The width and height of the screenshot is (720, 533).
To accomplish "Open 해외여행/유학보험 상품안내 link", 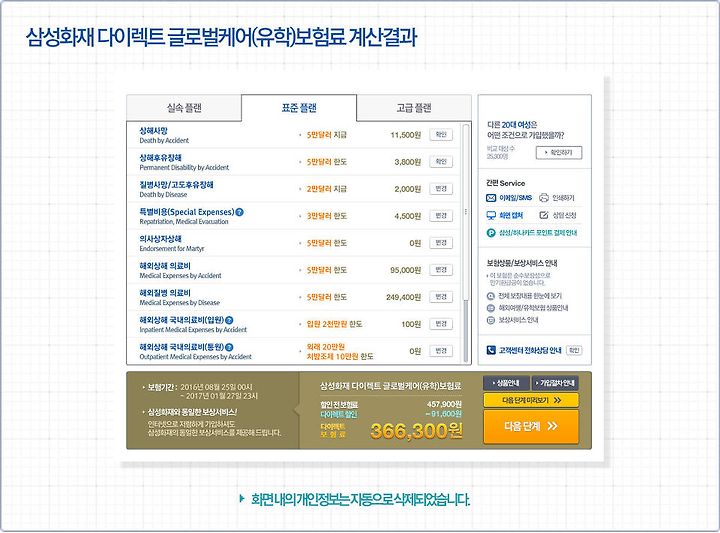I will tap(533, 308).
